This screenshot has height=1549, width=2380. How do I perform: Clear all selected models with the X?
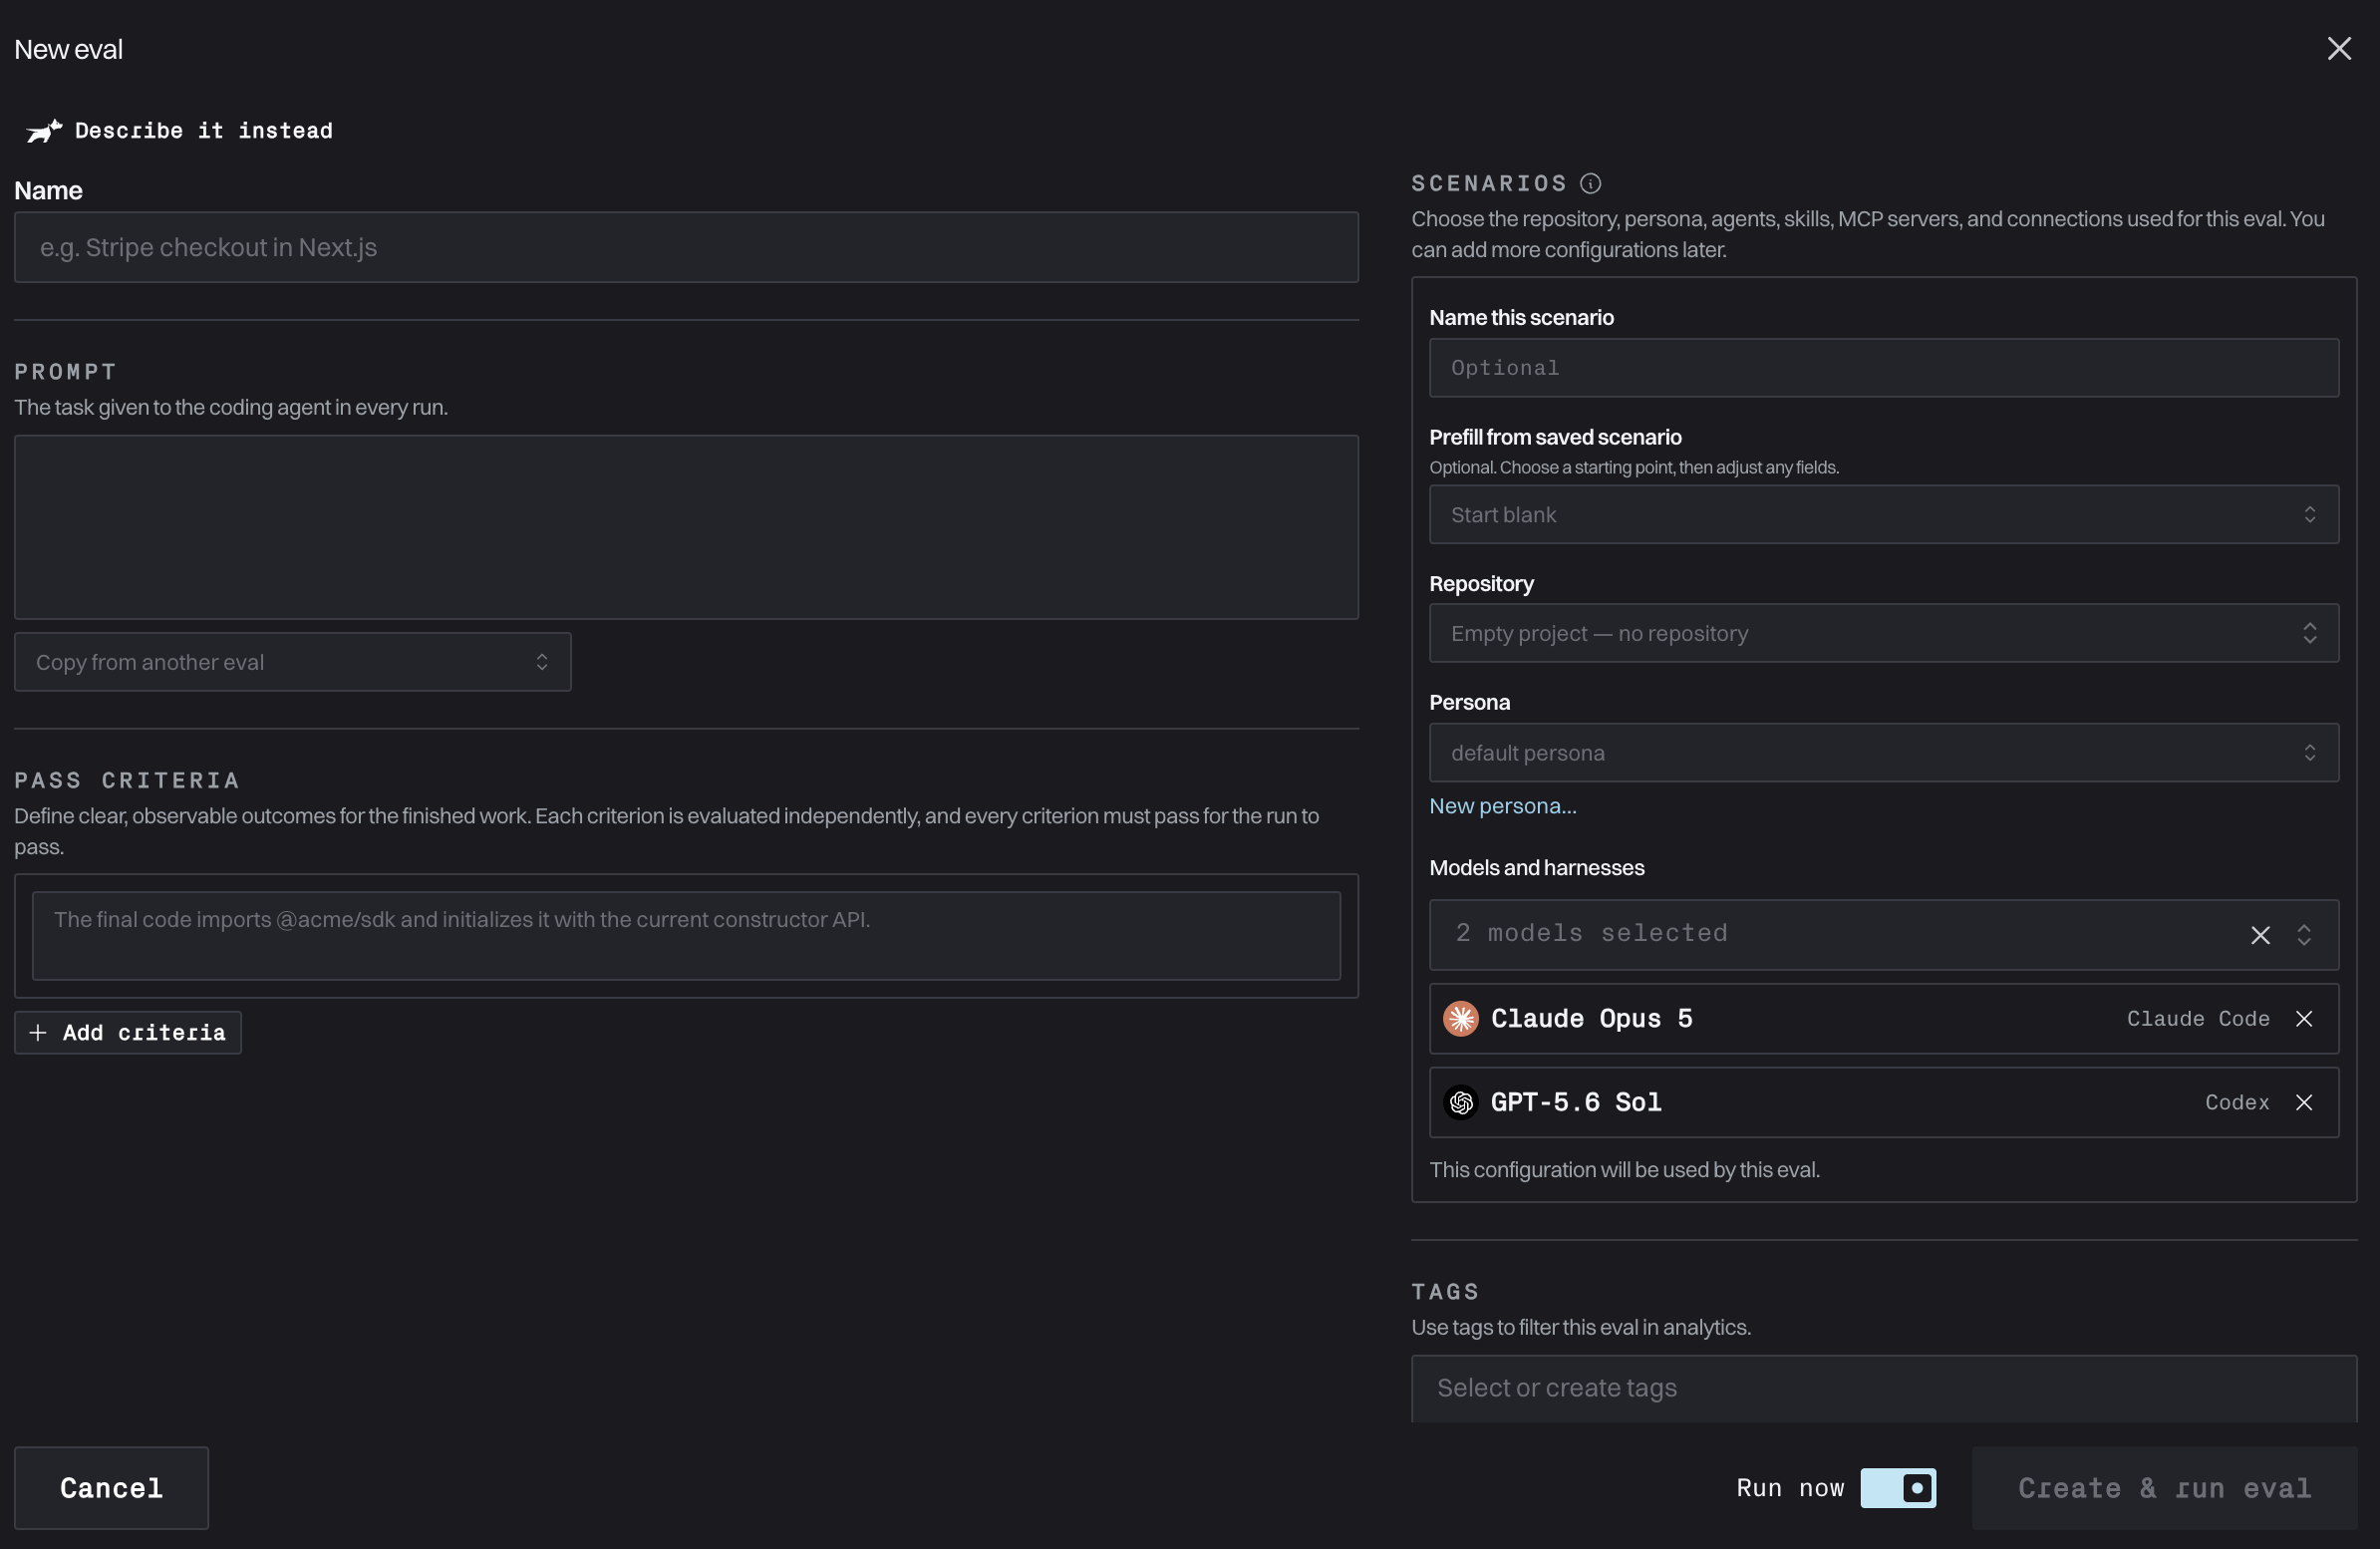coord(2260,935)
